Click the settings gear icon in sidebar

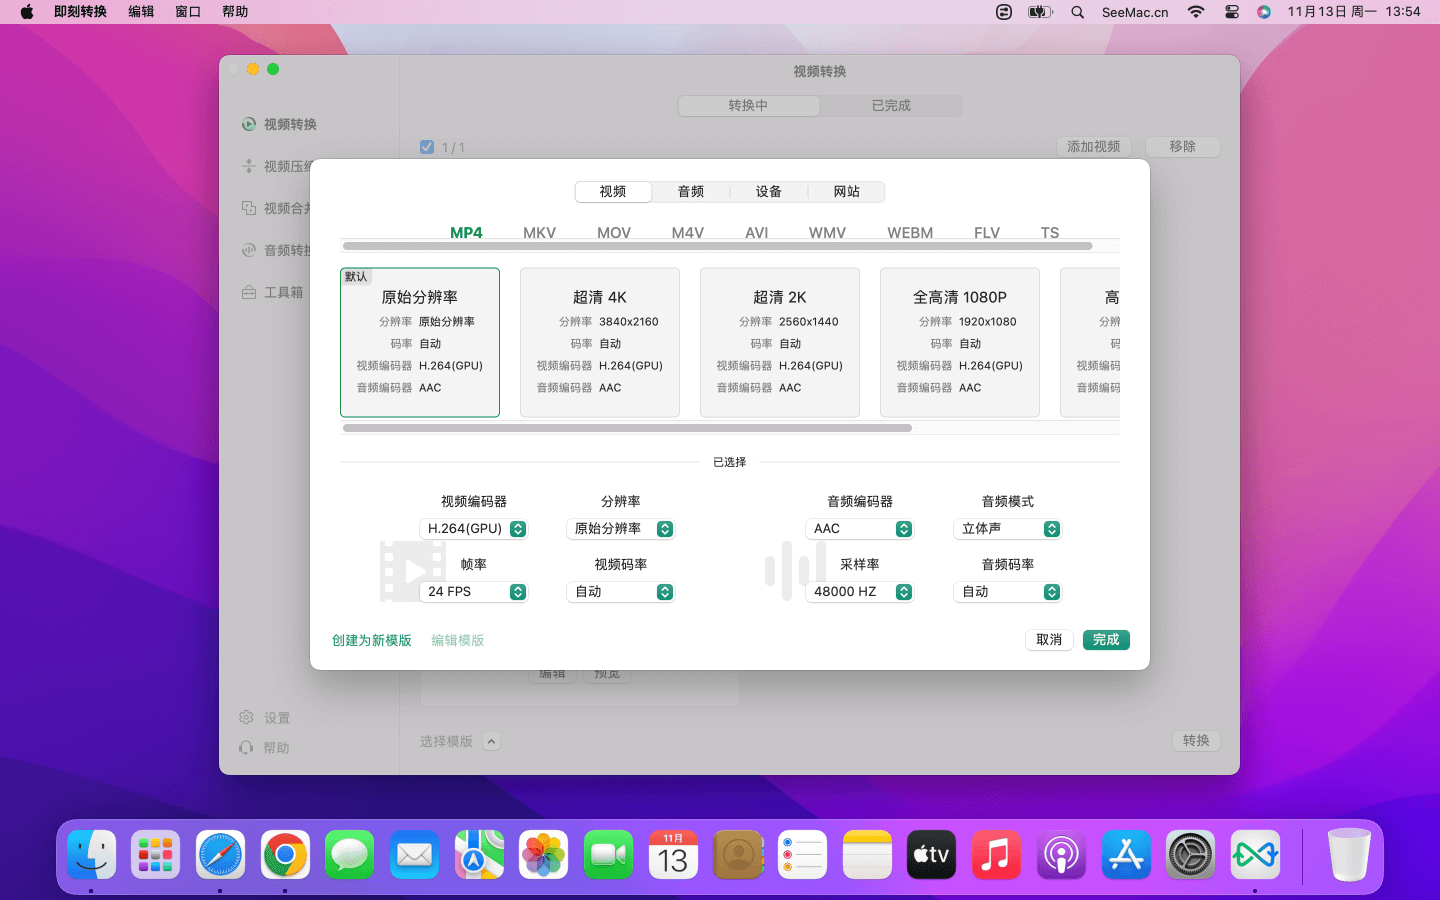(x=247, y=717)
